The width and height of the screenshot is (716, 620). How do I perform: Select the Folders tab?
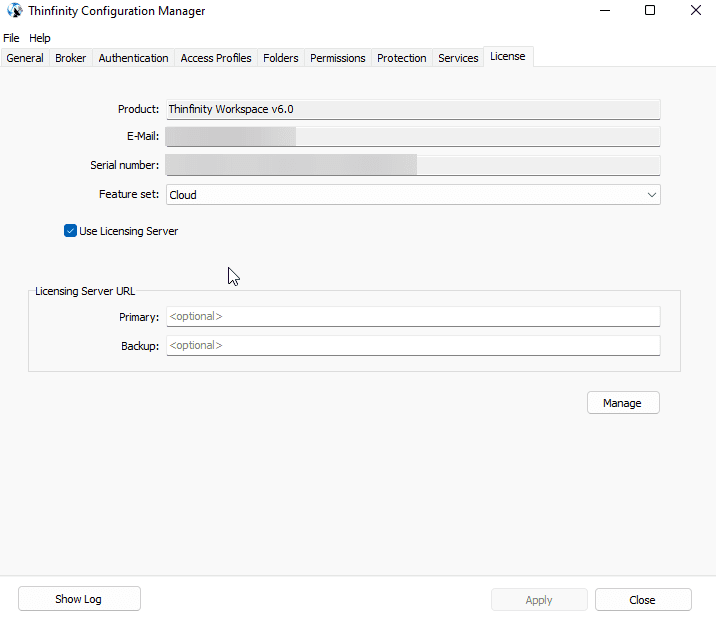pyautogui.click(x=280, y=58)
